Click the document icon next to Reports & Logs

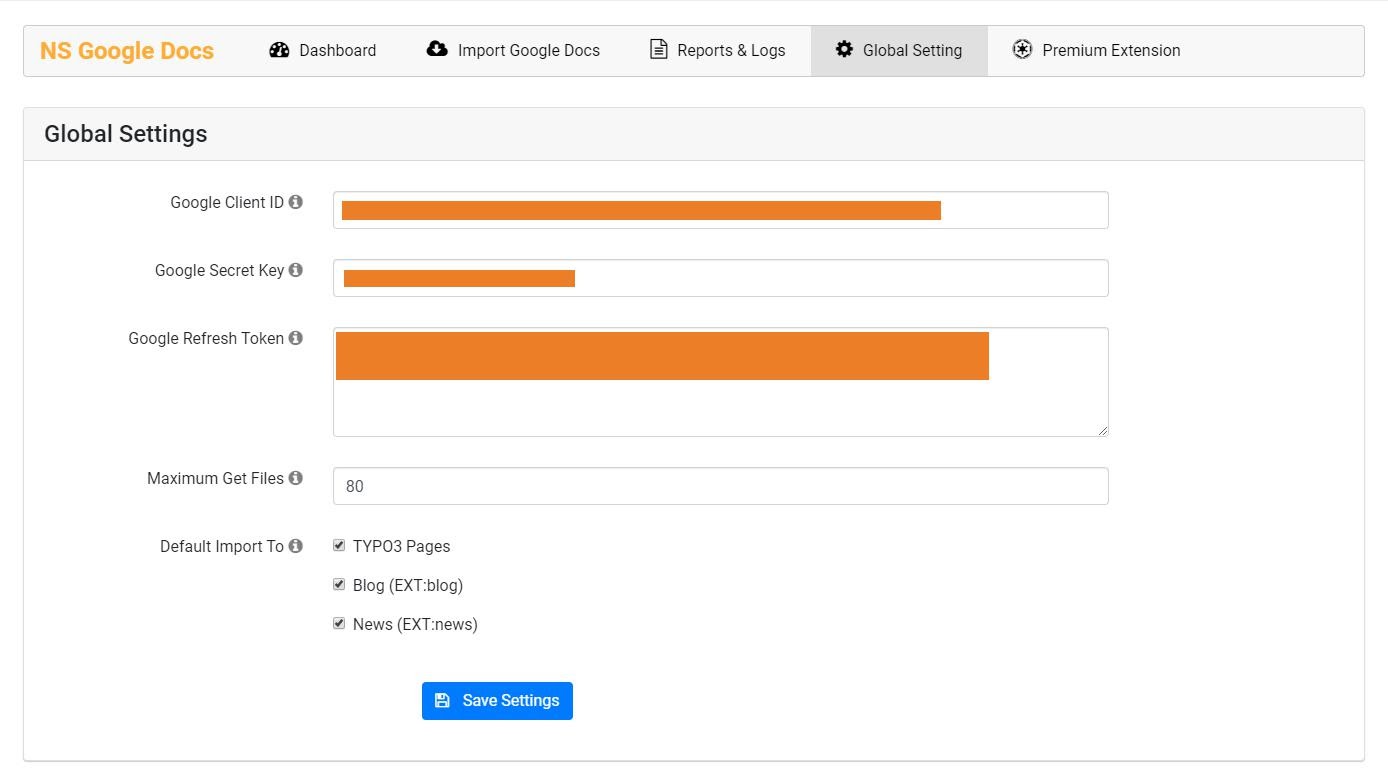click(x=657, y=49)
